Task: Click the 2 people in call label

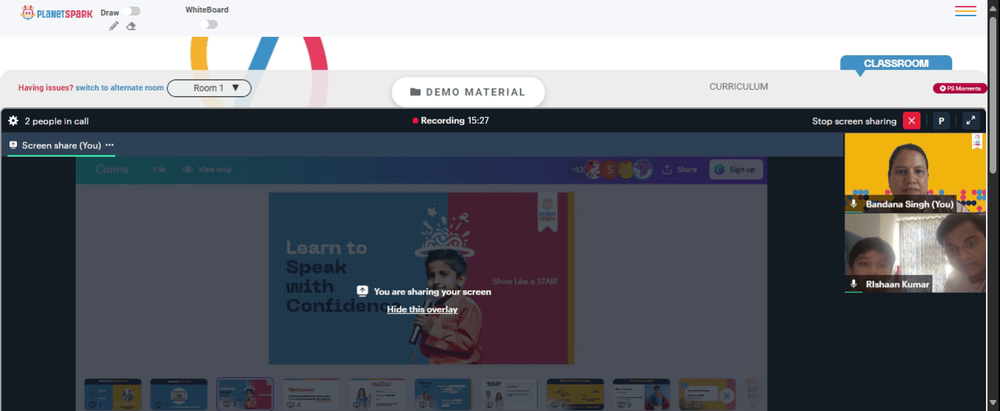Action: (x=57, y=121)
